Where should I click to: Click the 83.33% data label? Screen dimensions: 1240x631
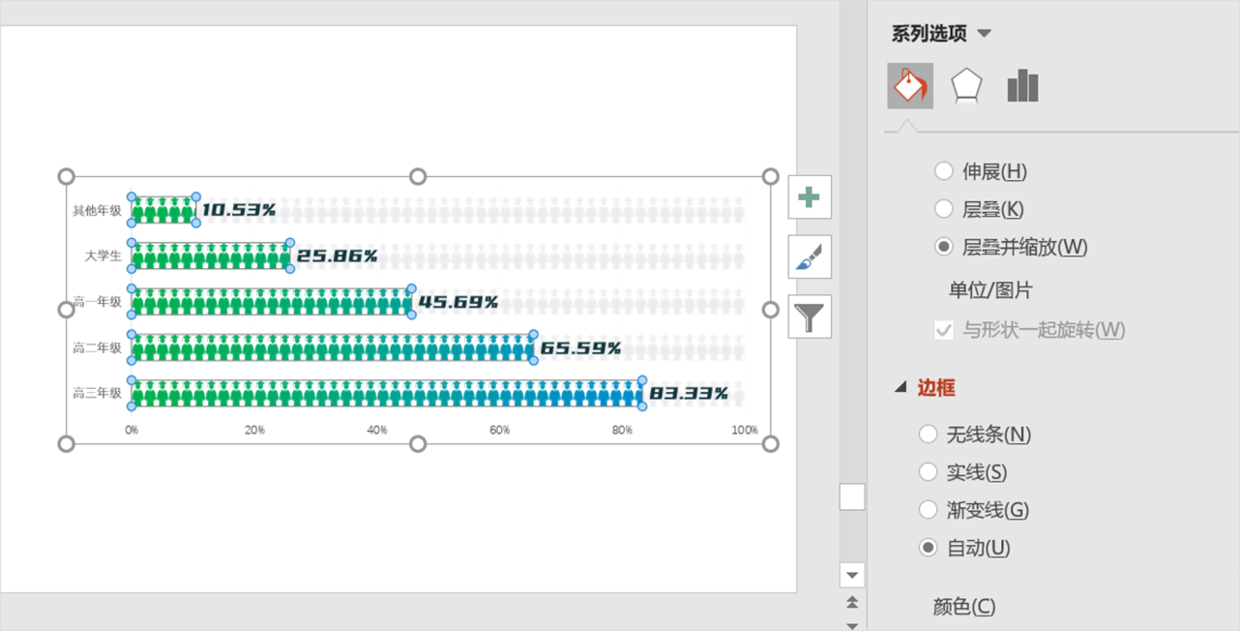pos(689,394)
